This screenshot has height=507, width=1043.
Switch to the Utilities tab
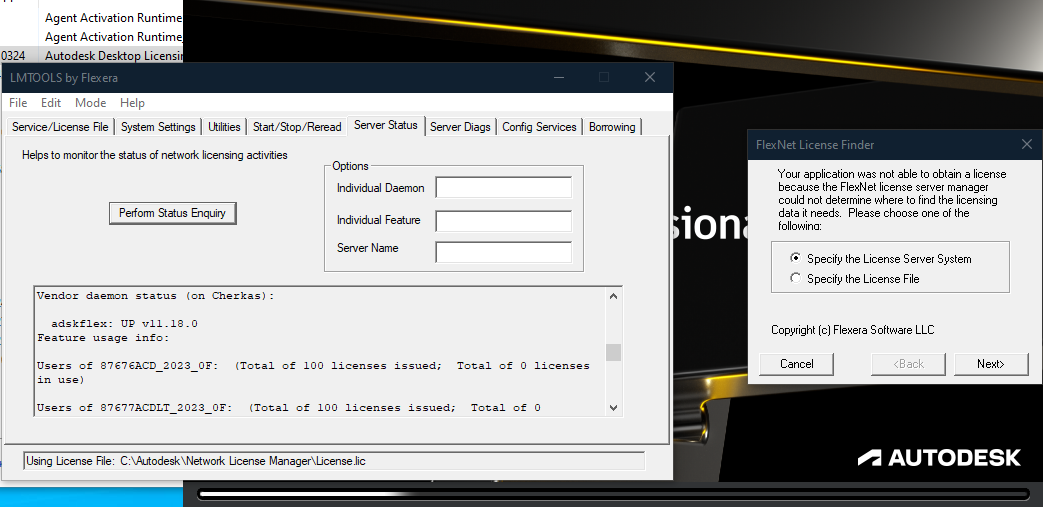click(x=224, y=126)
